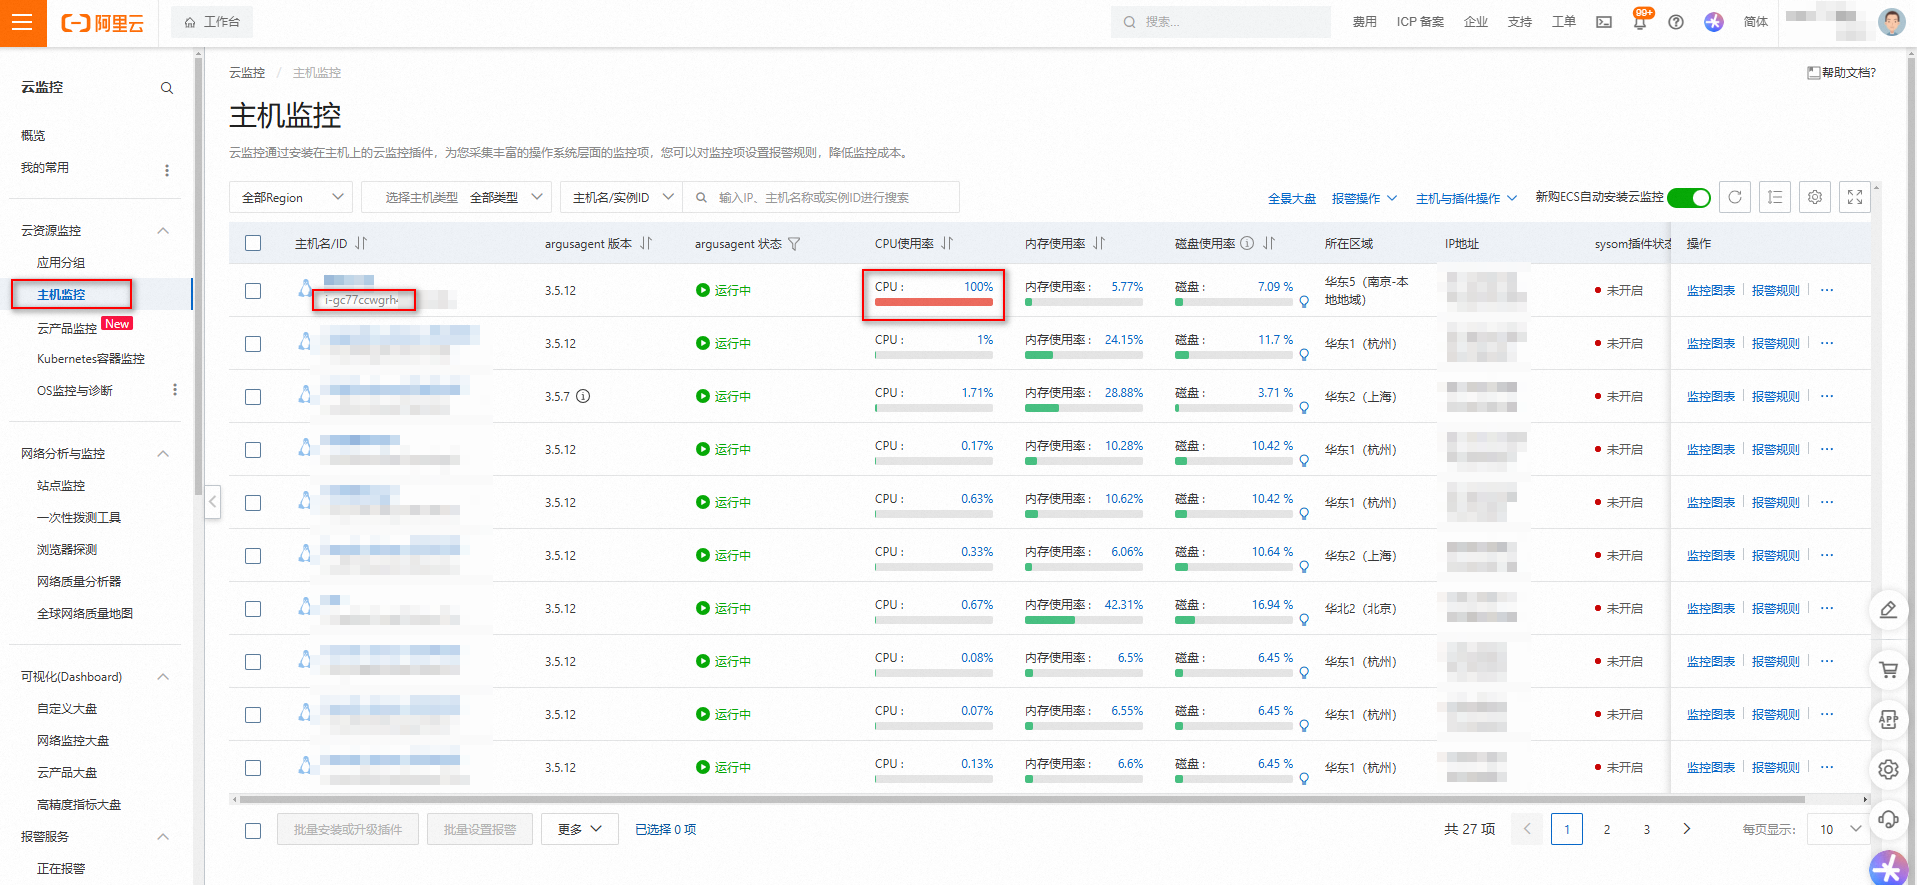The height and width of the screenshot is (885, 1917).
Task: Open the floating edit feedback icon
Action: point(1888,610)
